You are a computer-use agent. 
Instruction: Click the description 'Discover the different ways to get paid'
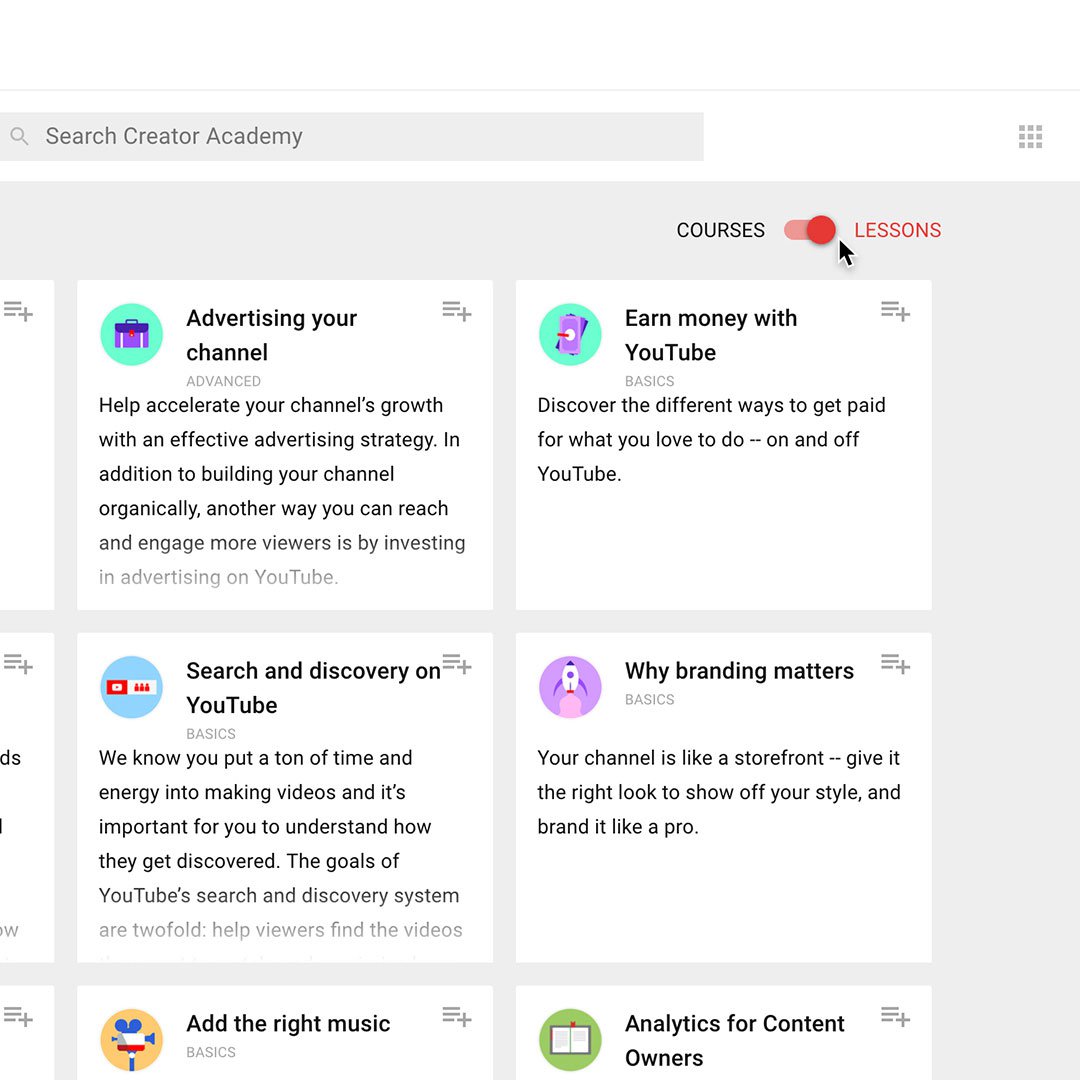click(x=712, y=439)
